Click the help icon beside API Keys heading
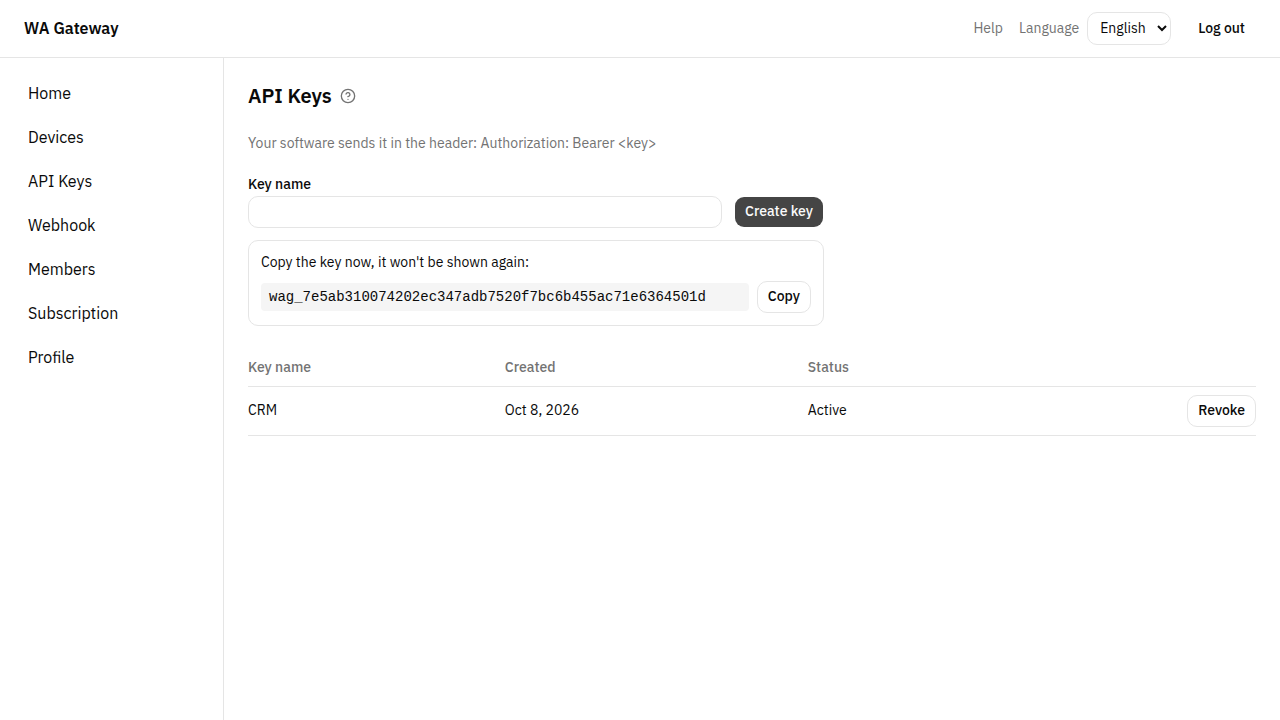This screenshot has height=720, width=1280. [x=348, y=96]
